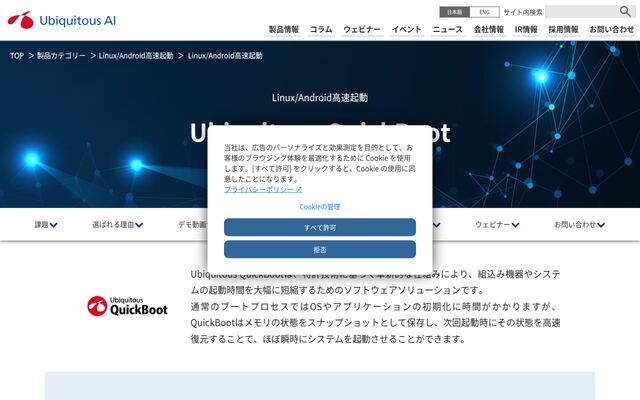Jump to デモ動画 section
The width and height of the screenshot is (640, 400).
point(192,224)
